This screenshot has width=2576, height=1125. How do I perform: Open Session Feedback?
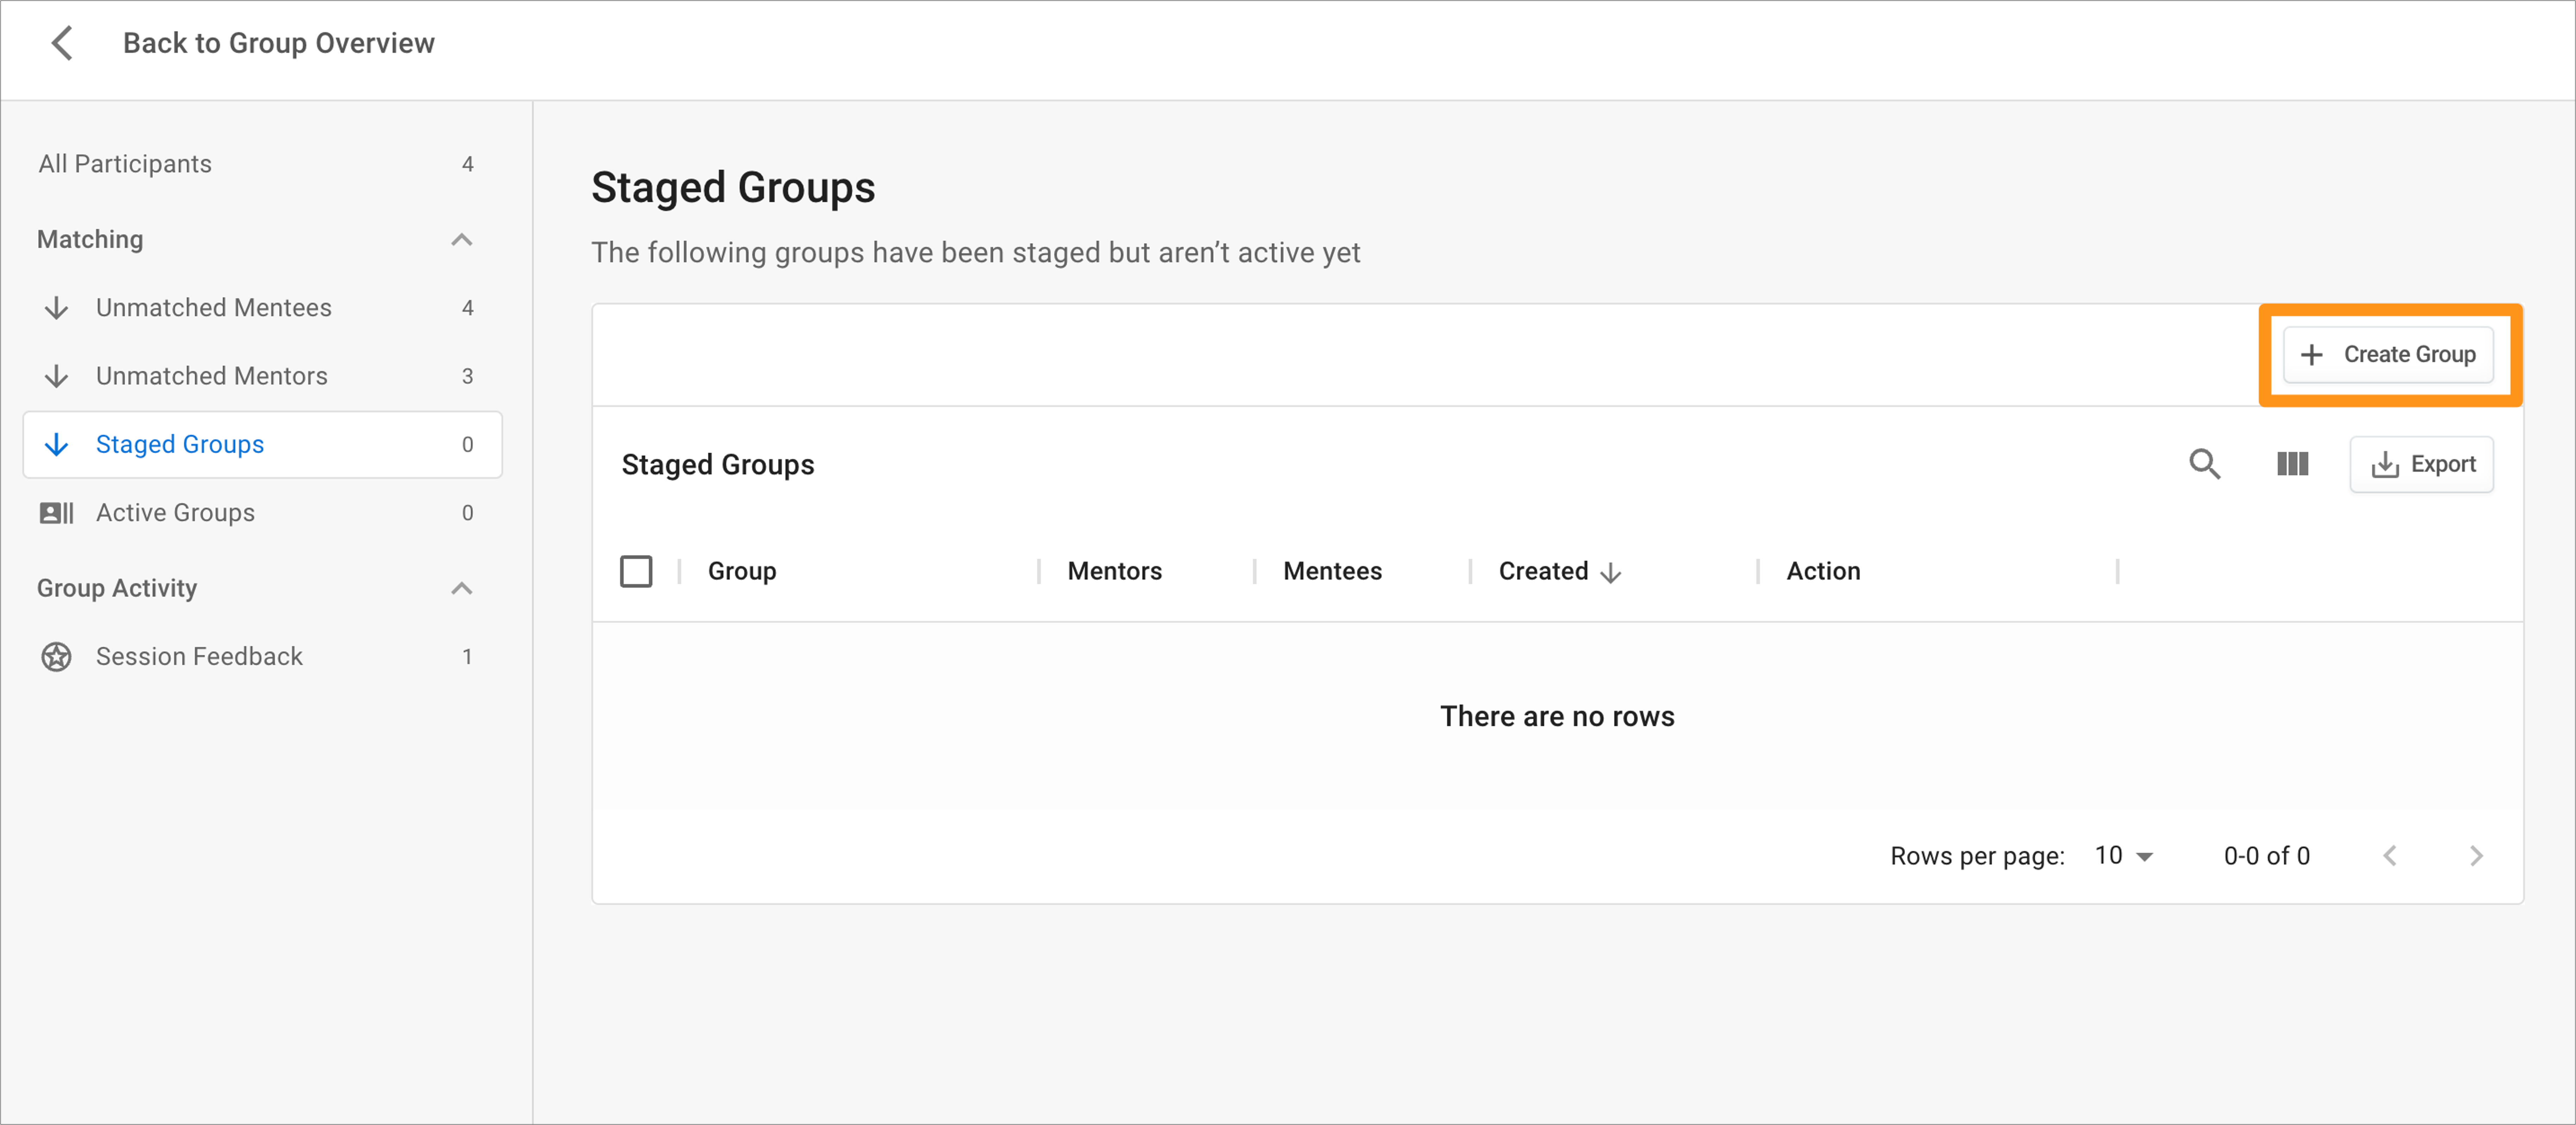click(x=262, y=657)
